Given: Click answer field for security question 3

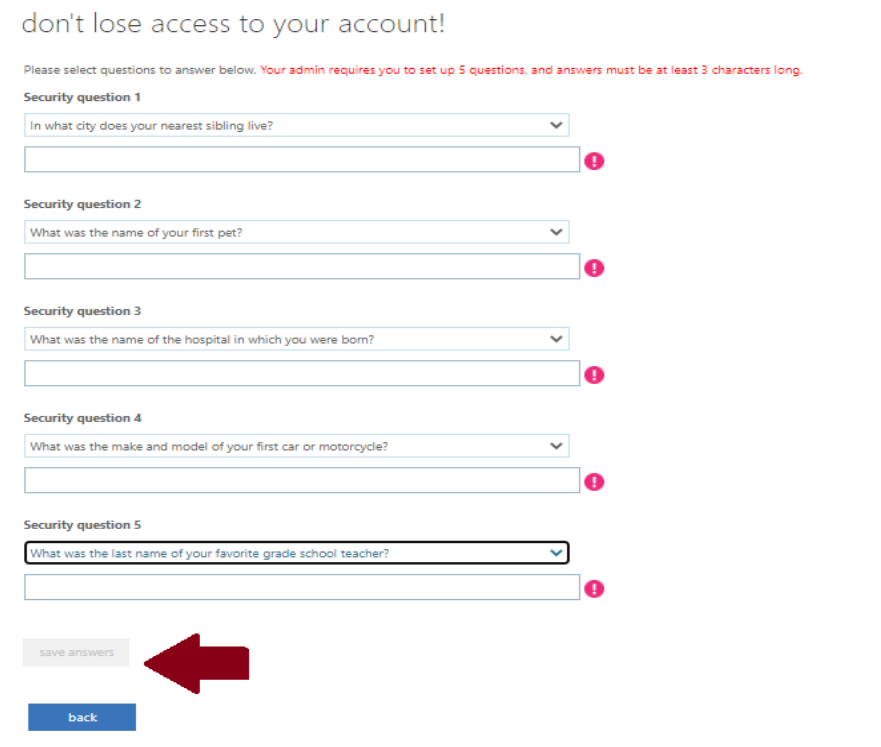Looking at the screenshot, I should pos(301,374).
